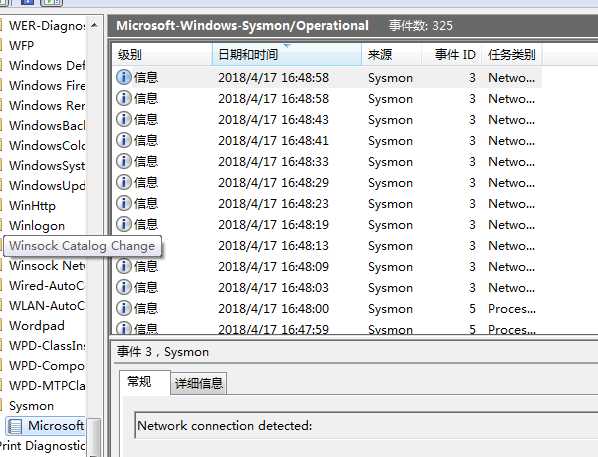This screenshot has width=598, height=457.
Task: Click Netwo... category in 16:48:33 row
Action: click(512, 162)
